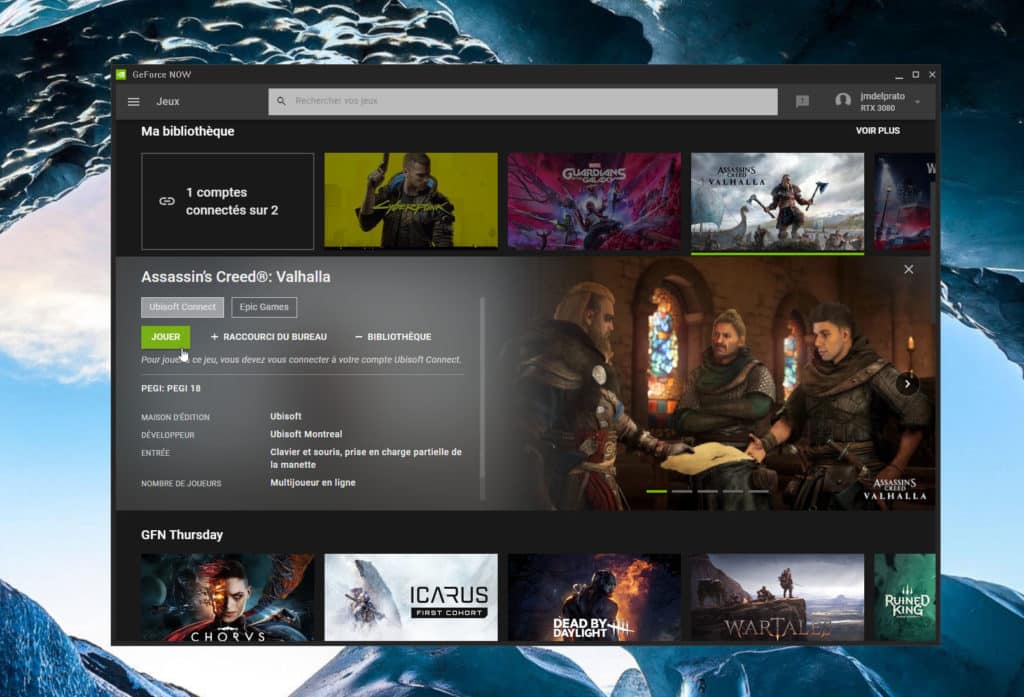This screenshot has height=697, width=1024.
Task: Open the Icarus First Cohort thumbnail
Action: point(411,597)
